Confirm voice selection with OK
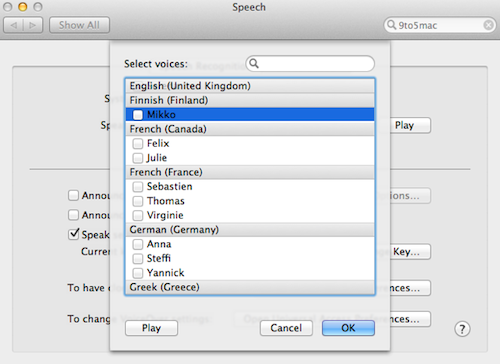 tap(348, 328)
